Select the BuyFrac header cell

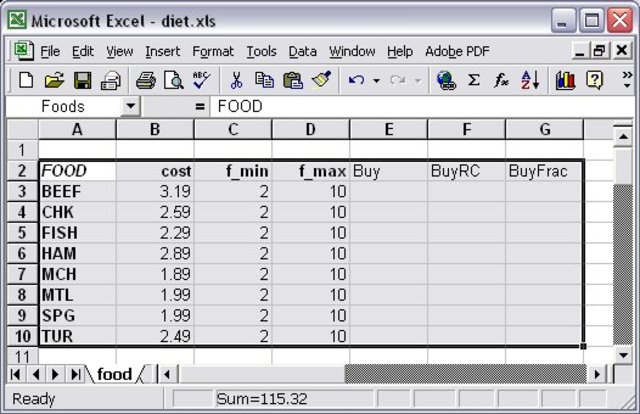(544, 171)
